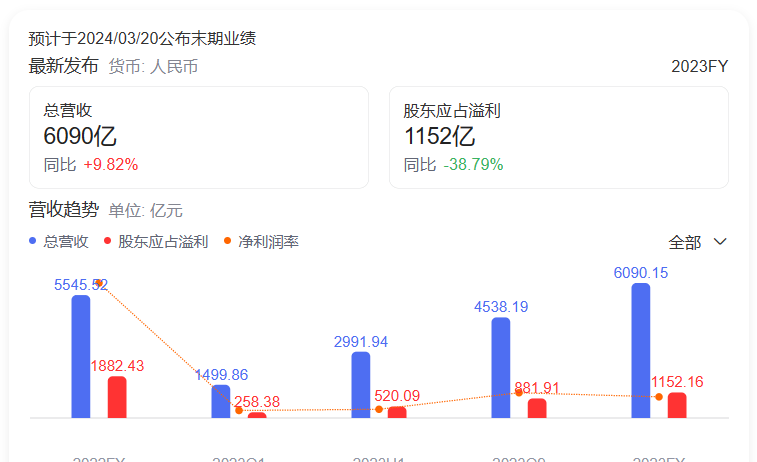This screenshot has width=757, height=462.
Task: Select the red bar labeled 520.09
Action: tap(397, 411)
